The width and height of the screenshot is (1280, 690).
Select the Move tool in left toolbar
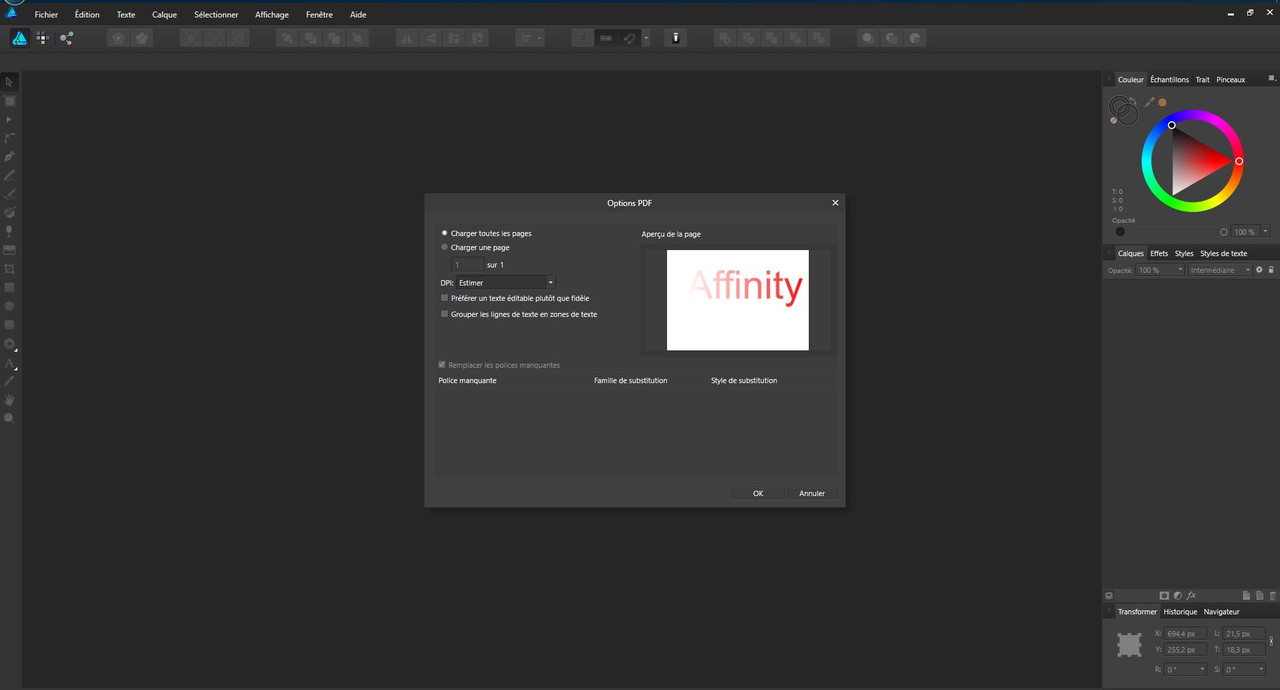10,82
